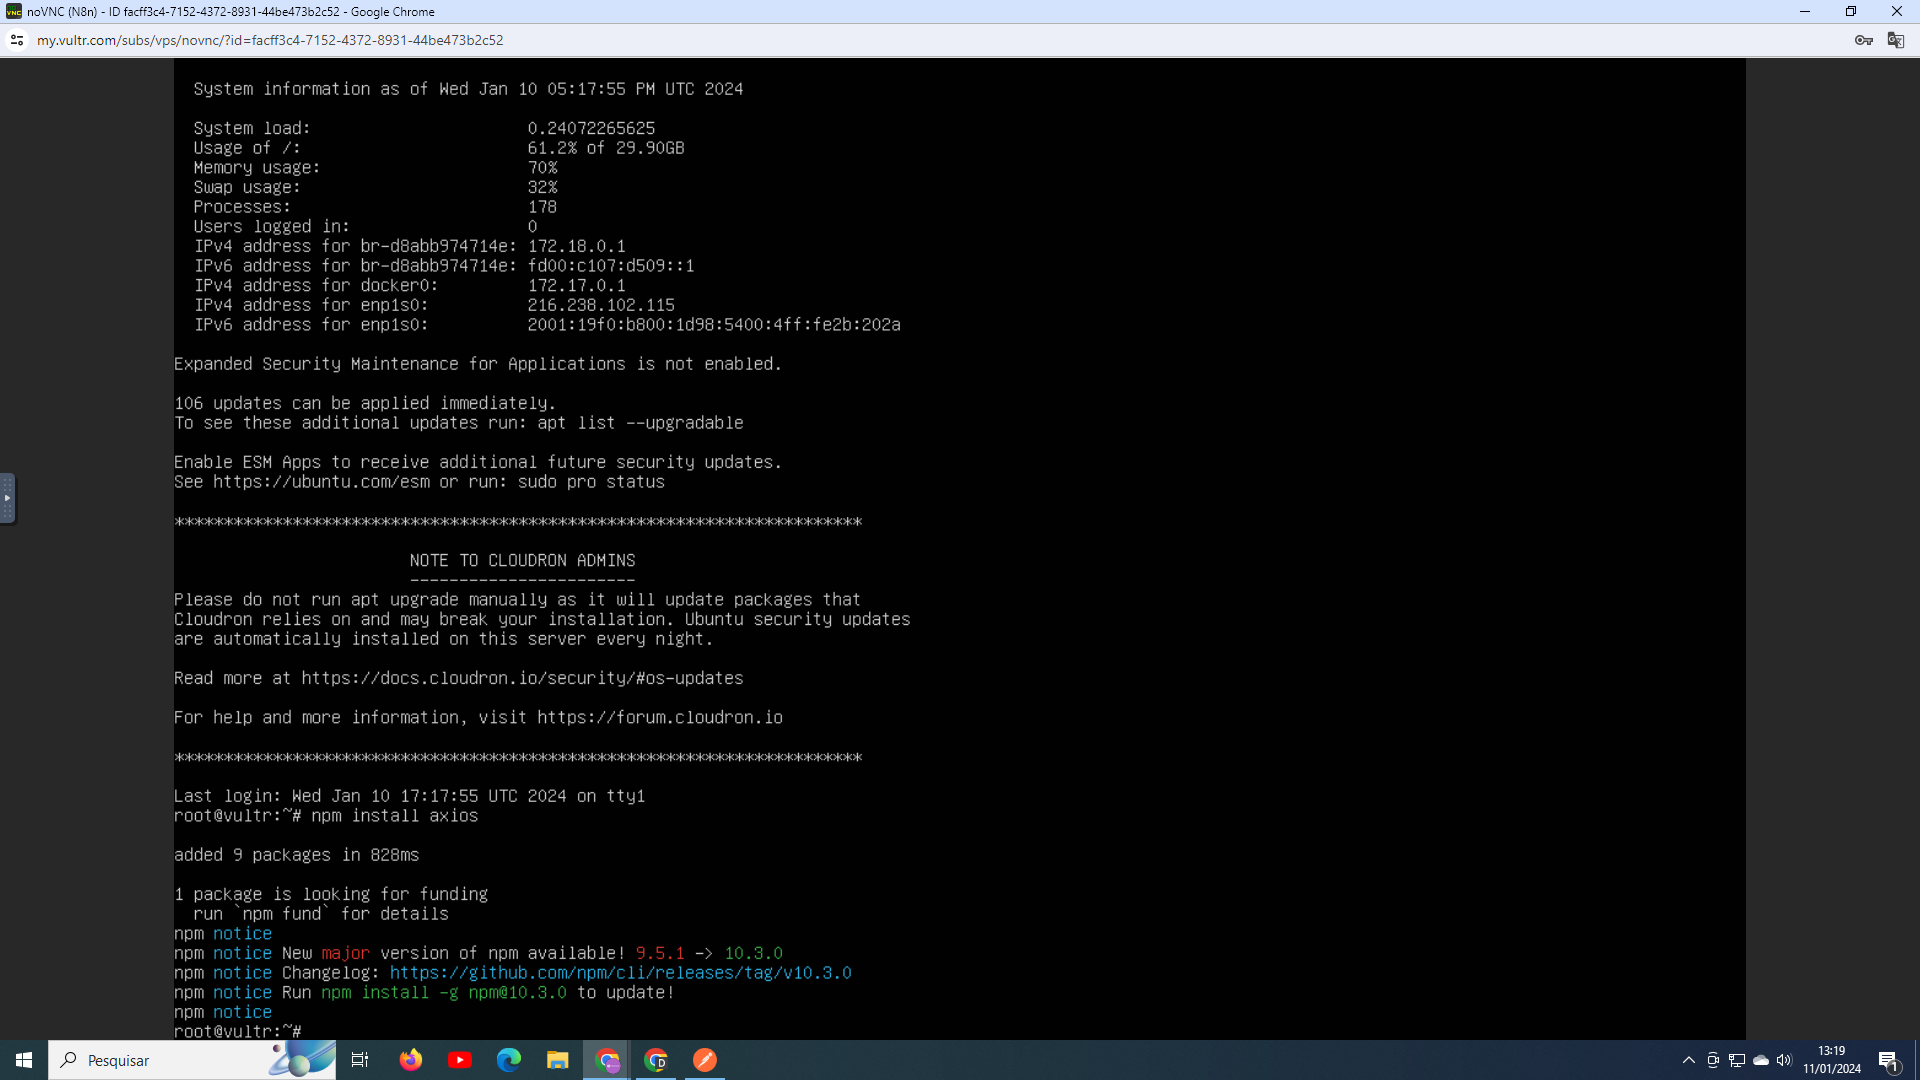The height and width of the screenshot is (1080, 1920).
Task: Click the '106 updates can be applied' line
Action: click(365, 403)
